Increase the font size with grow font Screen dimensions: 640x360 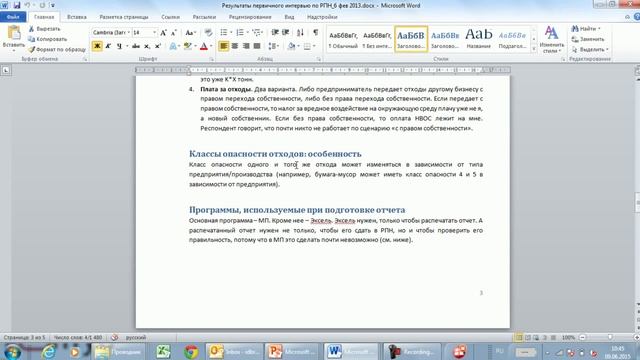coord(163,33)
